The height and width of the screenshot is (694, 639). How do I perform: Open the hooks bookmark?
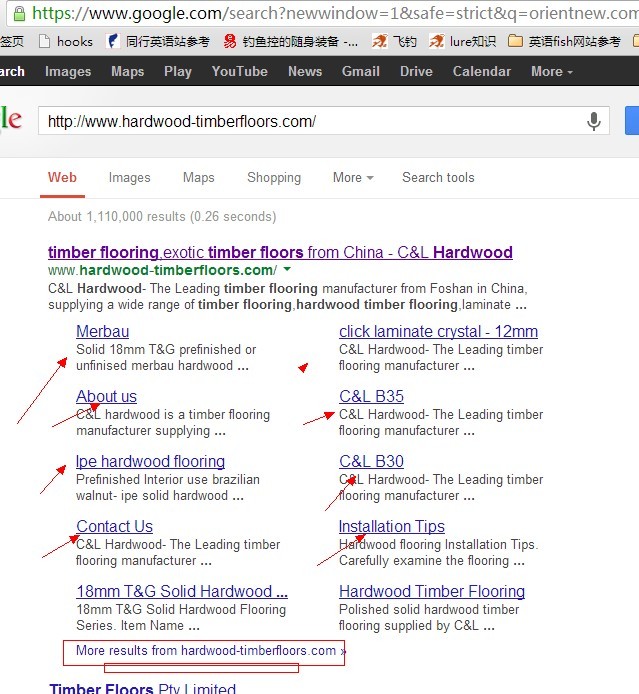[66, 42]
